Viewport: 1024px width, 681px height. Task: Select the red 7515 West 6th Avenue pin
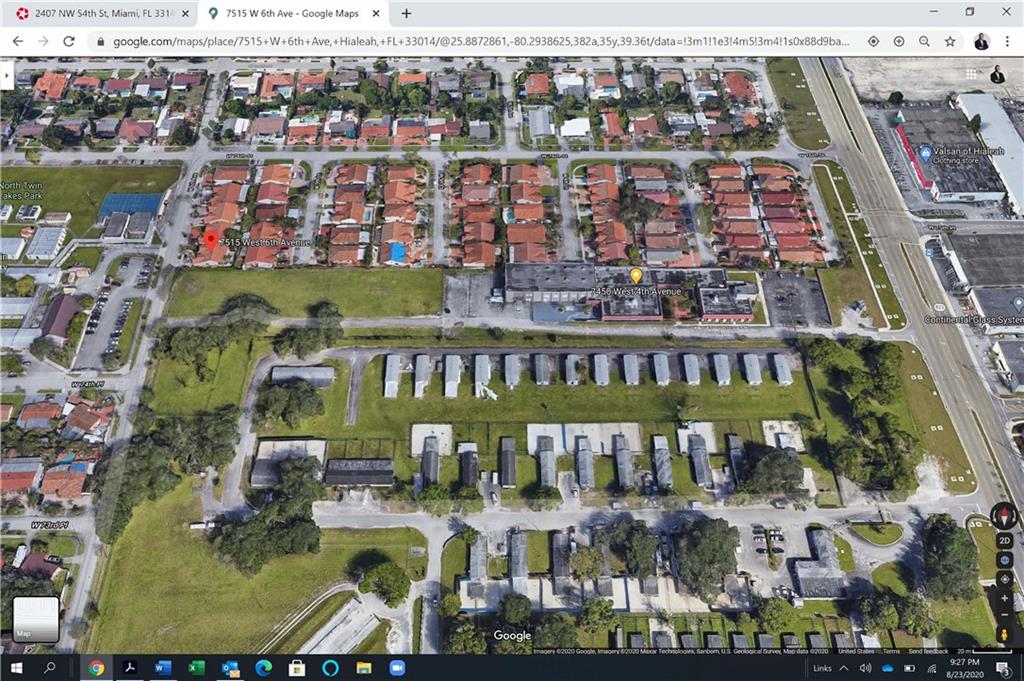(x=210, y=240)
